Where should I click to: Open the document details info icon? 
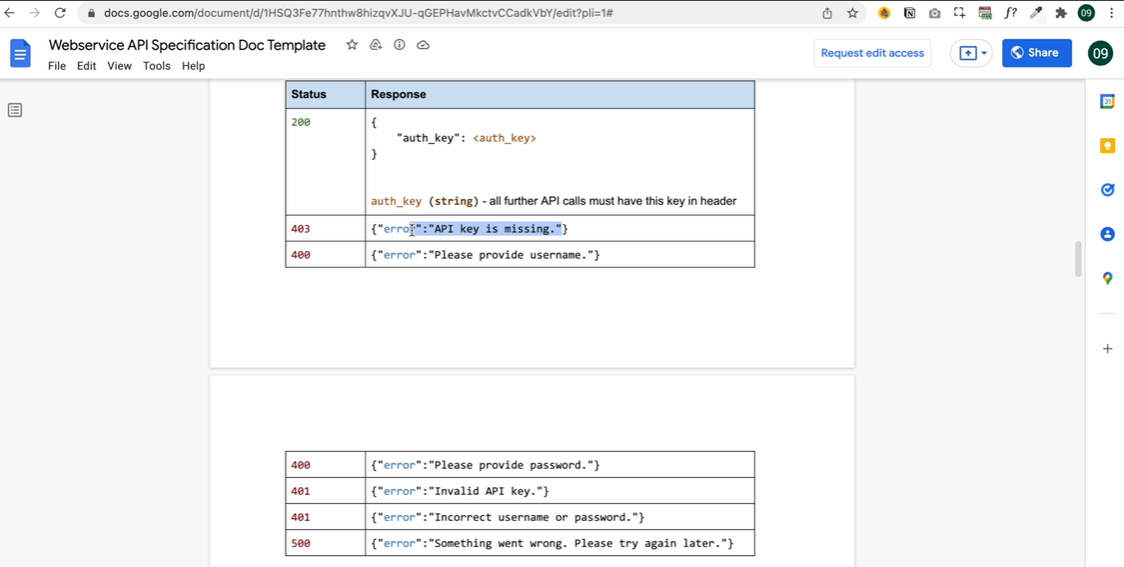click(399, 45)
